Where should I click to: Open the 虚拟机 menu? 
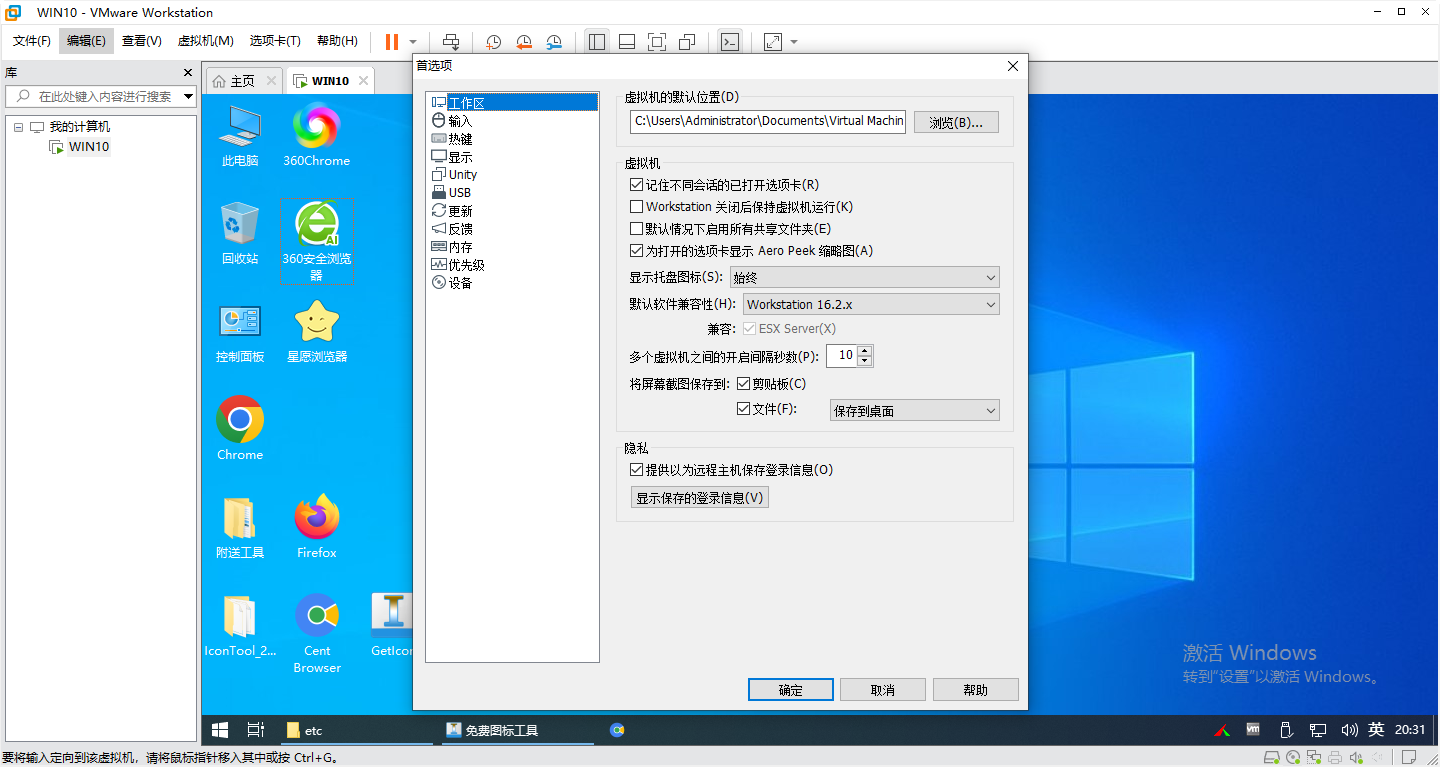205,41
